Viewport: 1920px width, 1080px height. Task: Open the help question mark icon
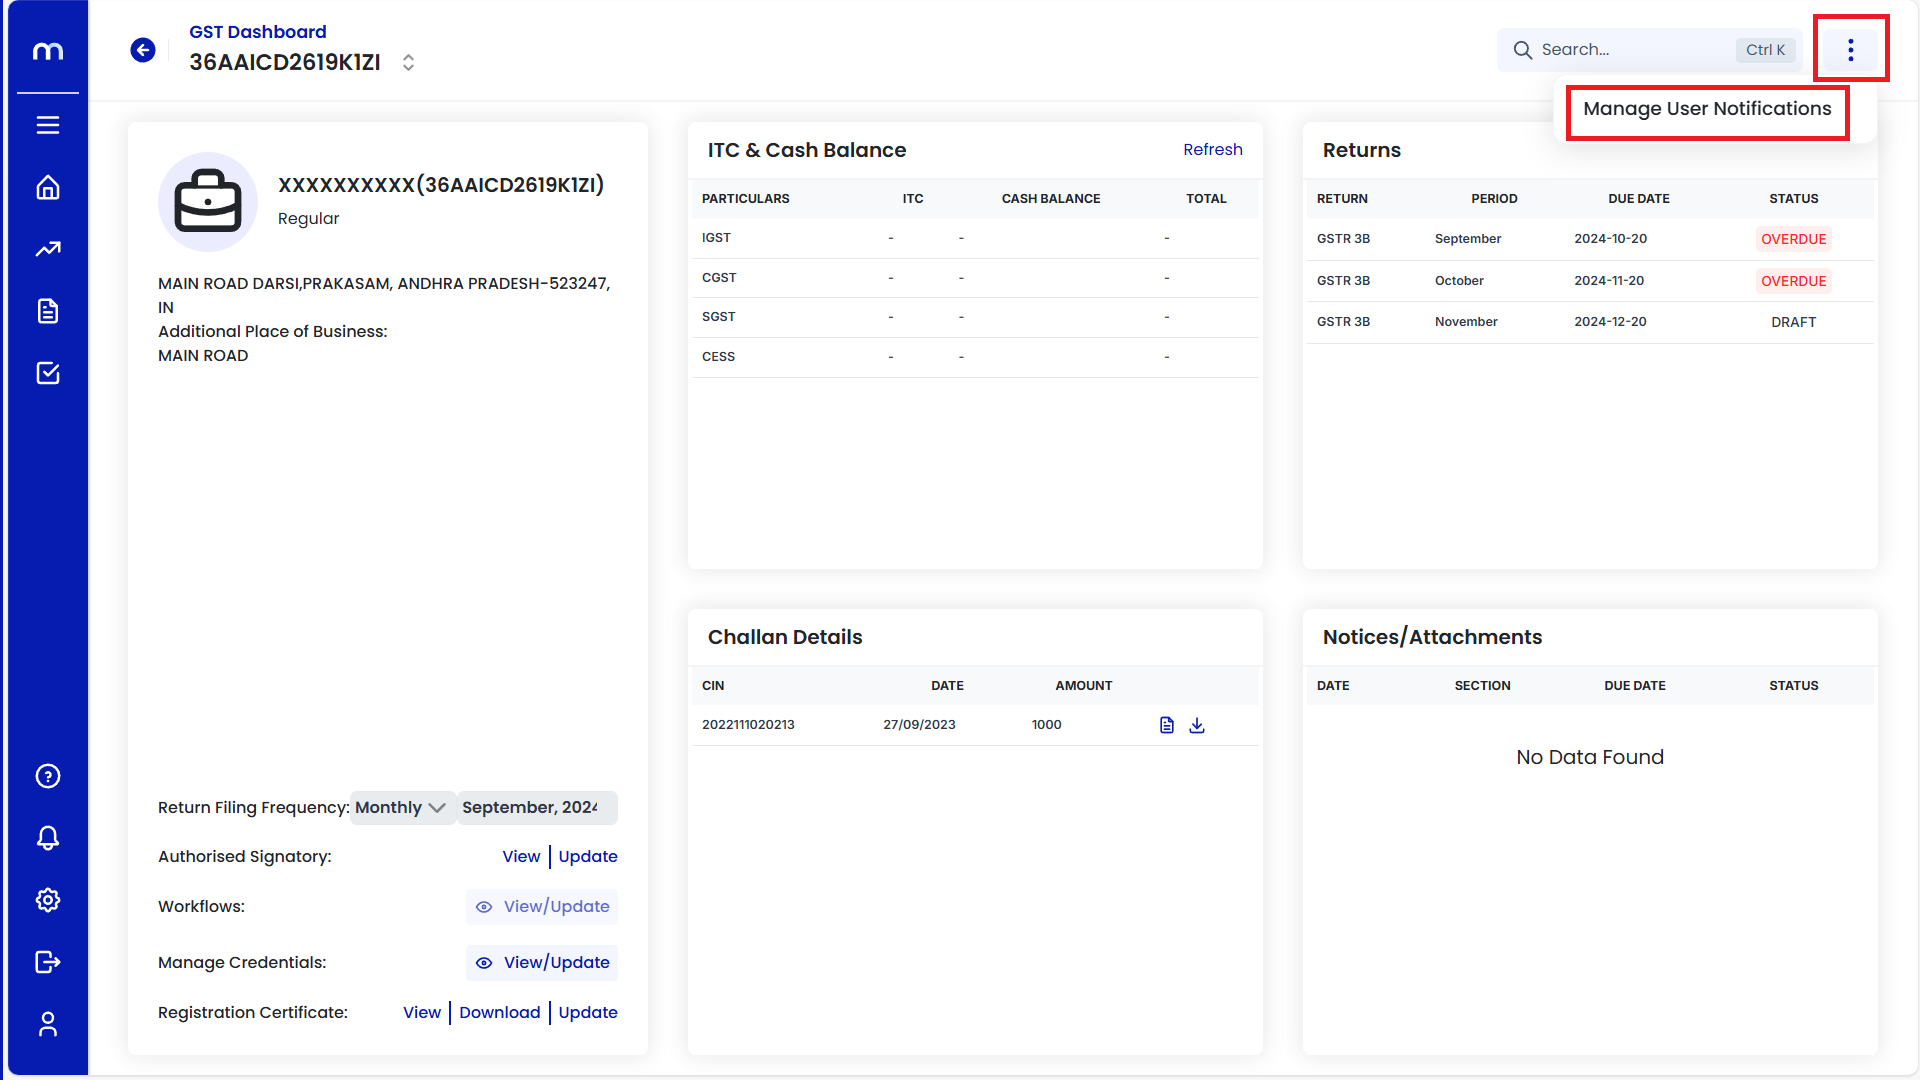pos(48,776)
